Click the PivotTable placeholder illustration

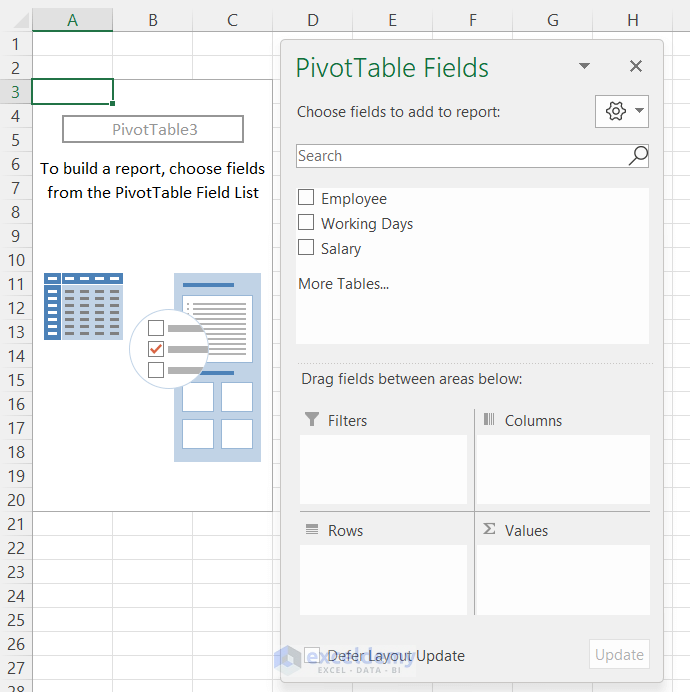click(152, 367)
